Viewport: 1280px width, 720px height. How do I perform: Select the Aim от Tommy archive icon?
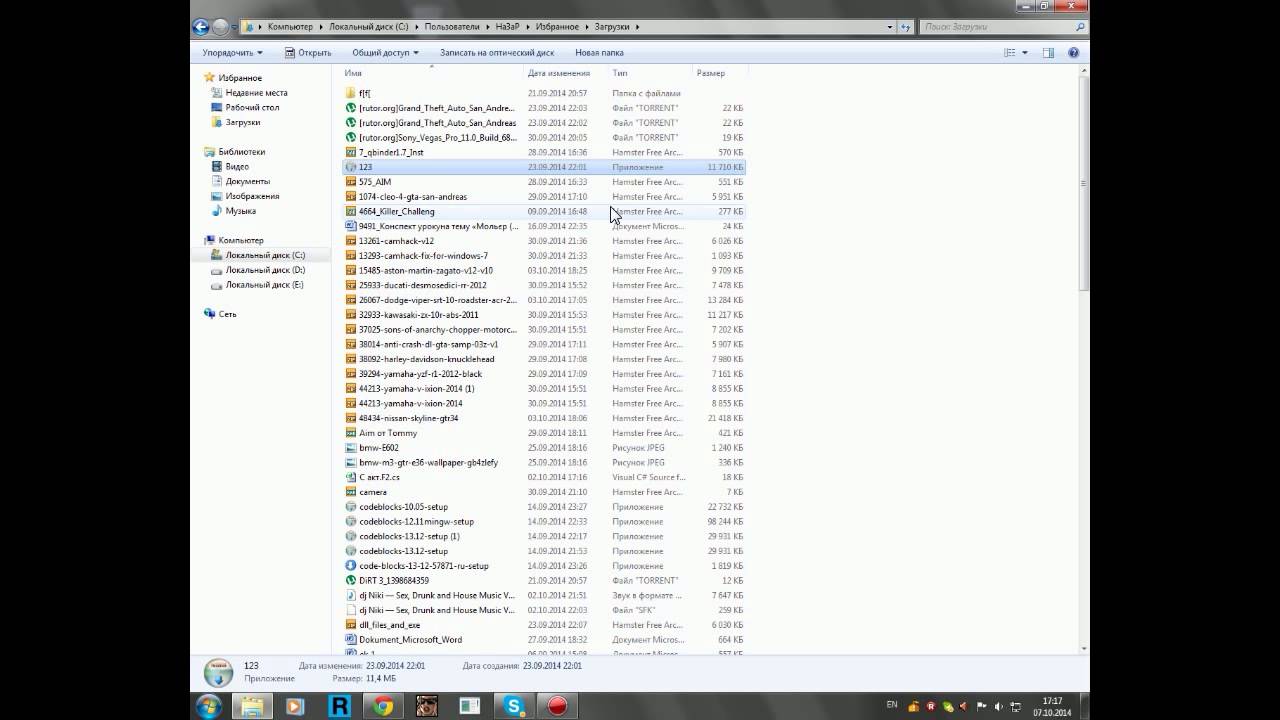351,433
